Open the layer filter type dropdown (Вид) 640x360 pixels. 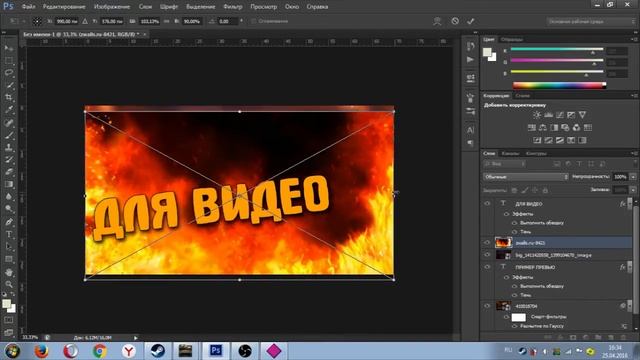pos(504,164)
